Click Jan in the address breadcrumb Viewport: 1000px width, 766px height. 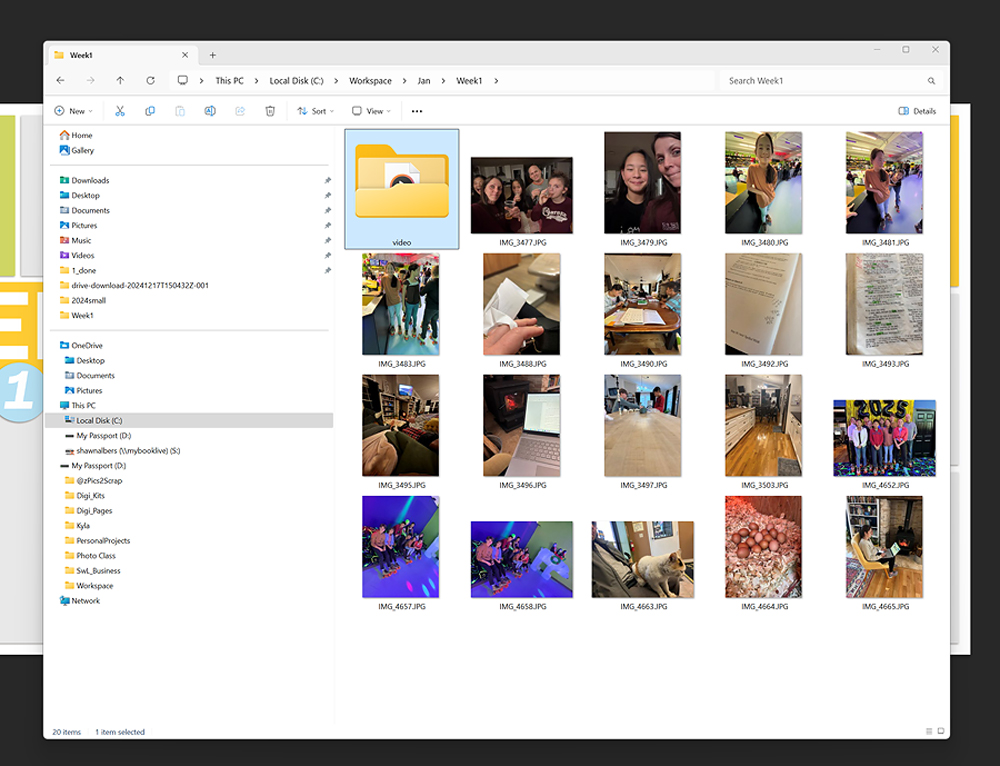[x=423, y=81]
